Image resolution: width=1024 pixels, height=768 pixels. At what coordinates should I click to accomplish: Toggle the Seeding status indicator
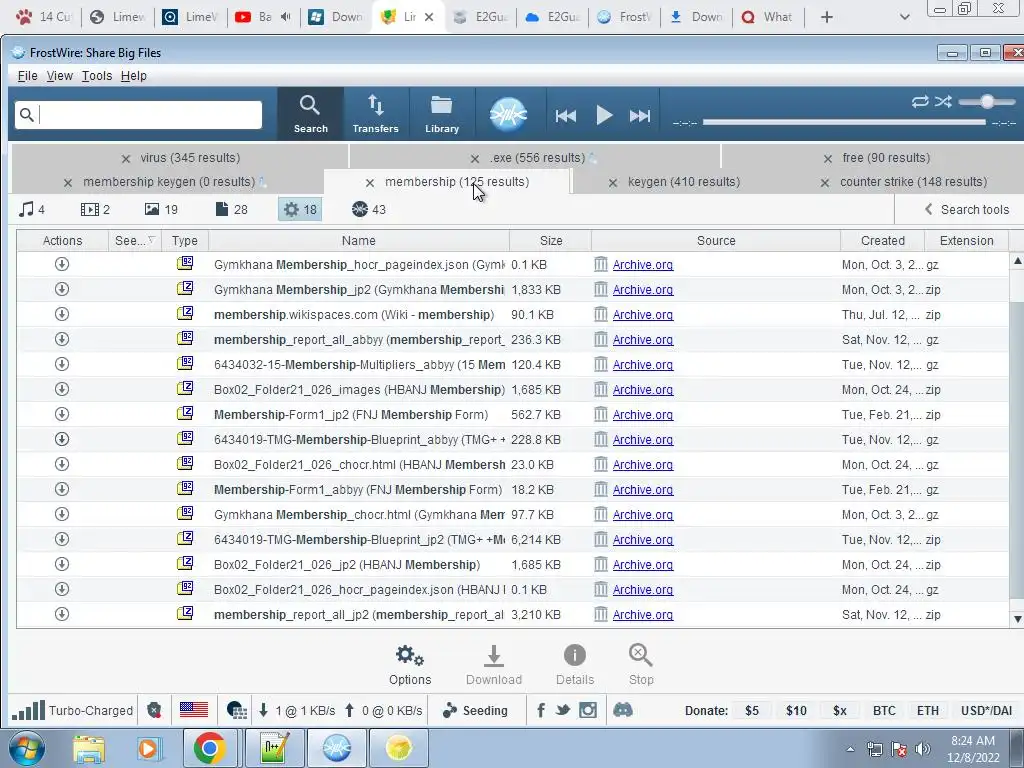click(475, 711)
